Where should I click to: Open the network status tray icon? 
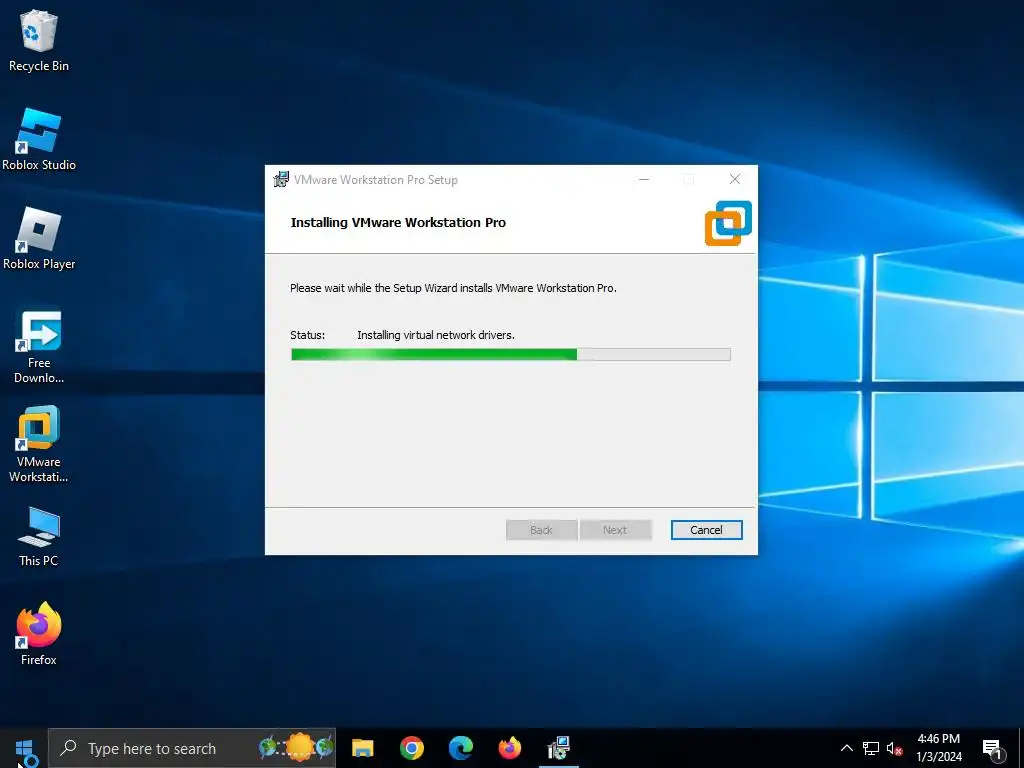pos(871,748)
